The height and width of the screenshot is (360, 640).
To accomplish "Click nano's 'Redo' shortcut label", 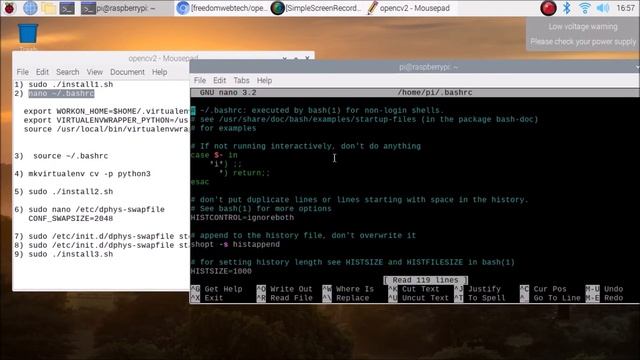I will [613, 298].
